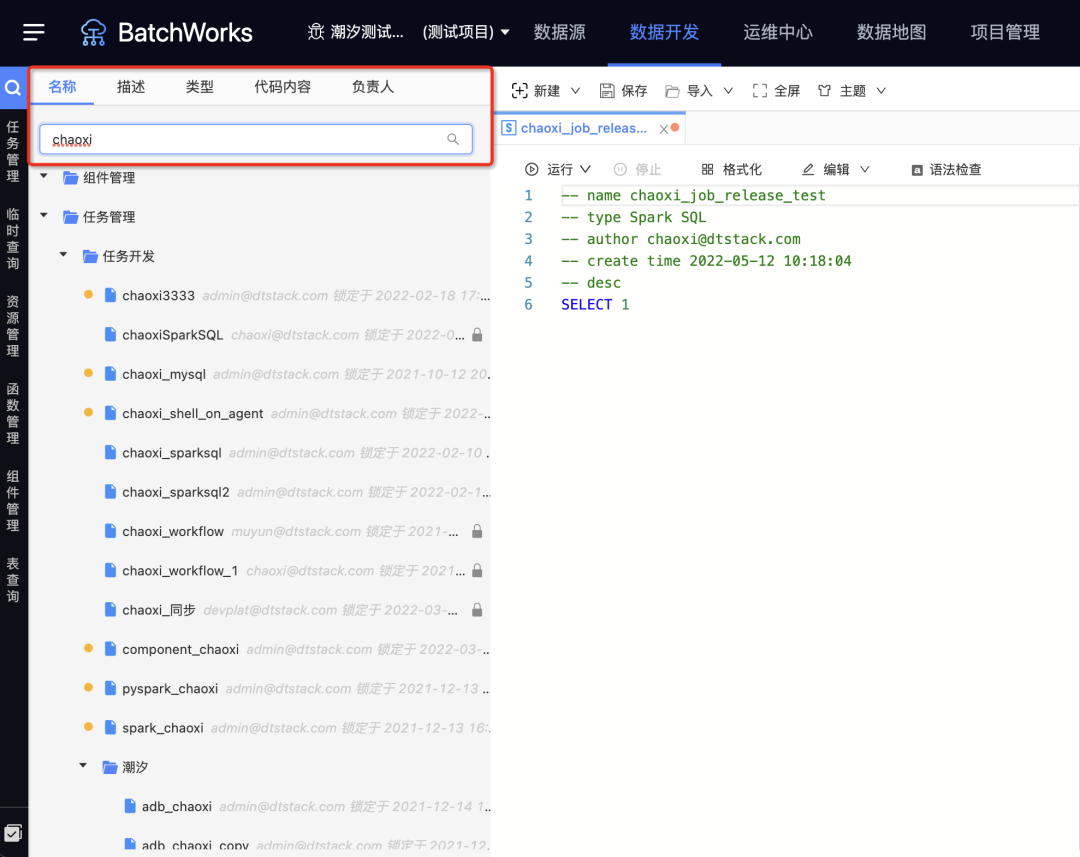Click the hamburger menu icon
This screenshot has width=1080, height=857.
click(34, 32)
